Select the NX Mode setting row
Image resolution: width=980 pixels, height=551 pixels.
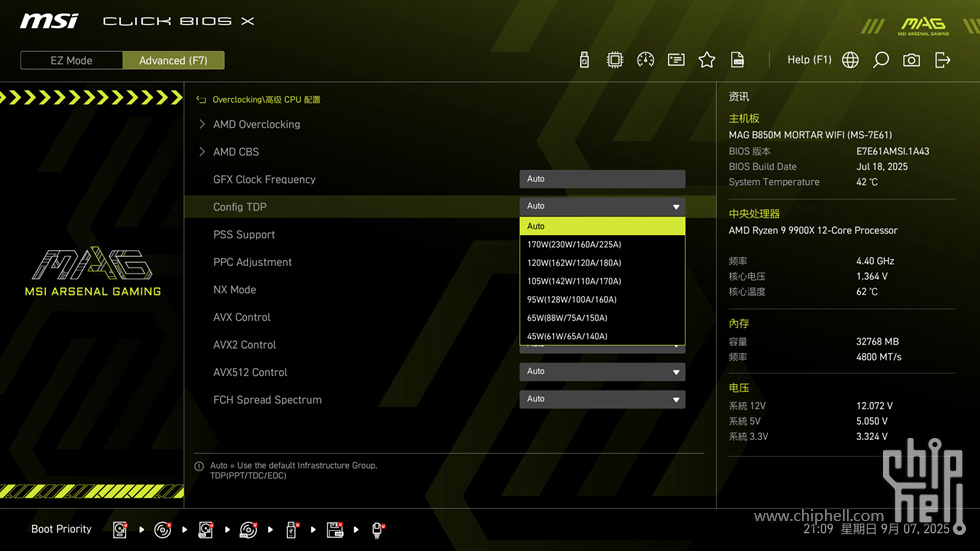click(x=234, y=290)
